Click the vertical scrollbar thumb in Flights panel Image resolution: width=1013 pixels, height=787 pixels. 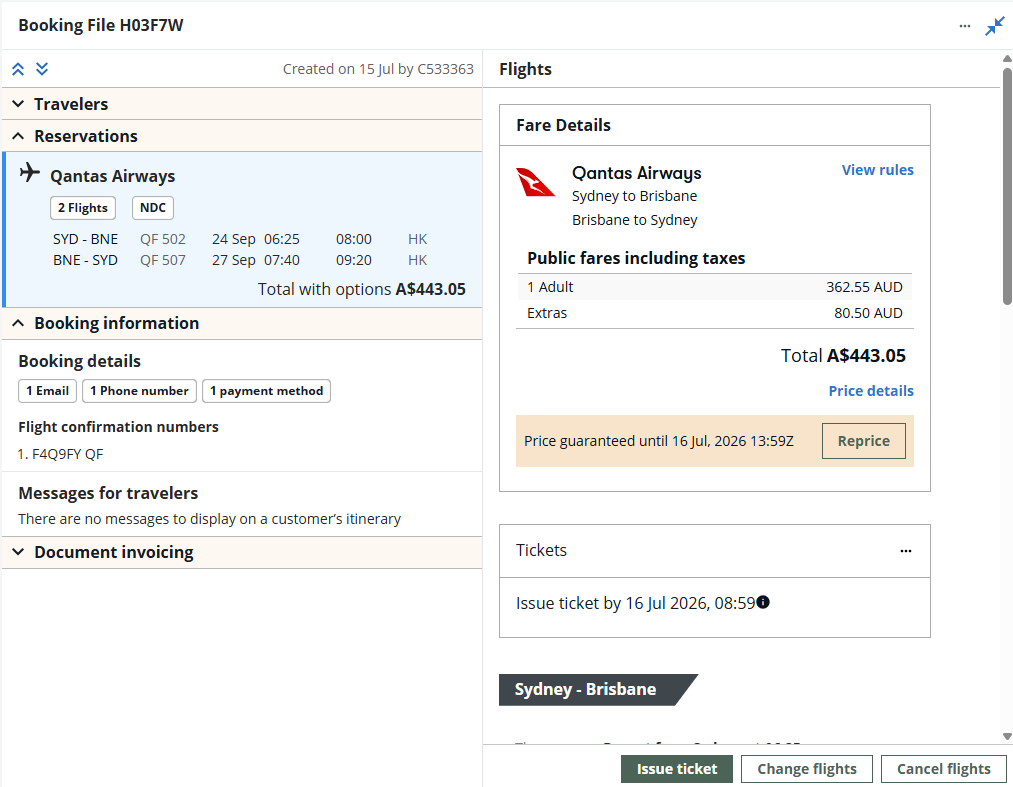tap(1007, 186)
